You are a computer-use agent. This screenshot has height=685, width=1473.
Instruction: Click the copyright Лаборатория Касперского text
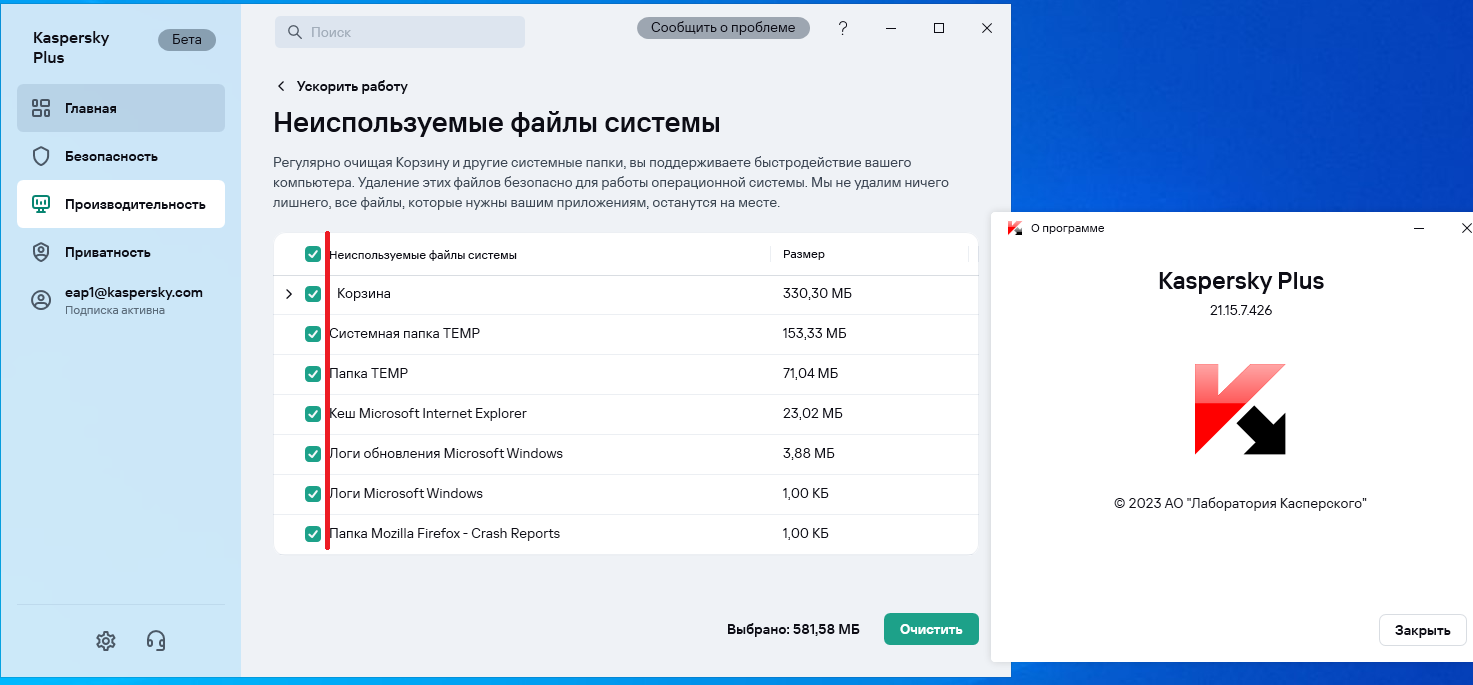click(x=1240, y=504)
